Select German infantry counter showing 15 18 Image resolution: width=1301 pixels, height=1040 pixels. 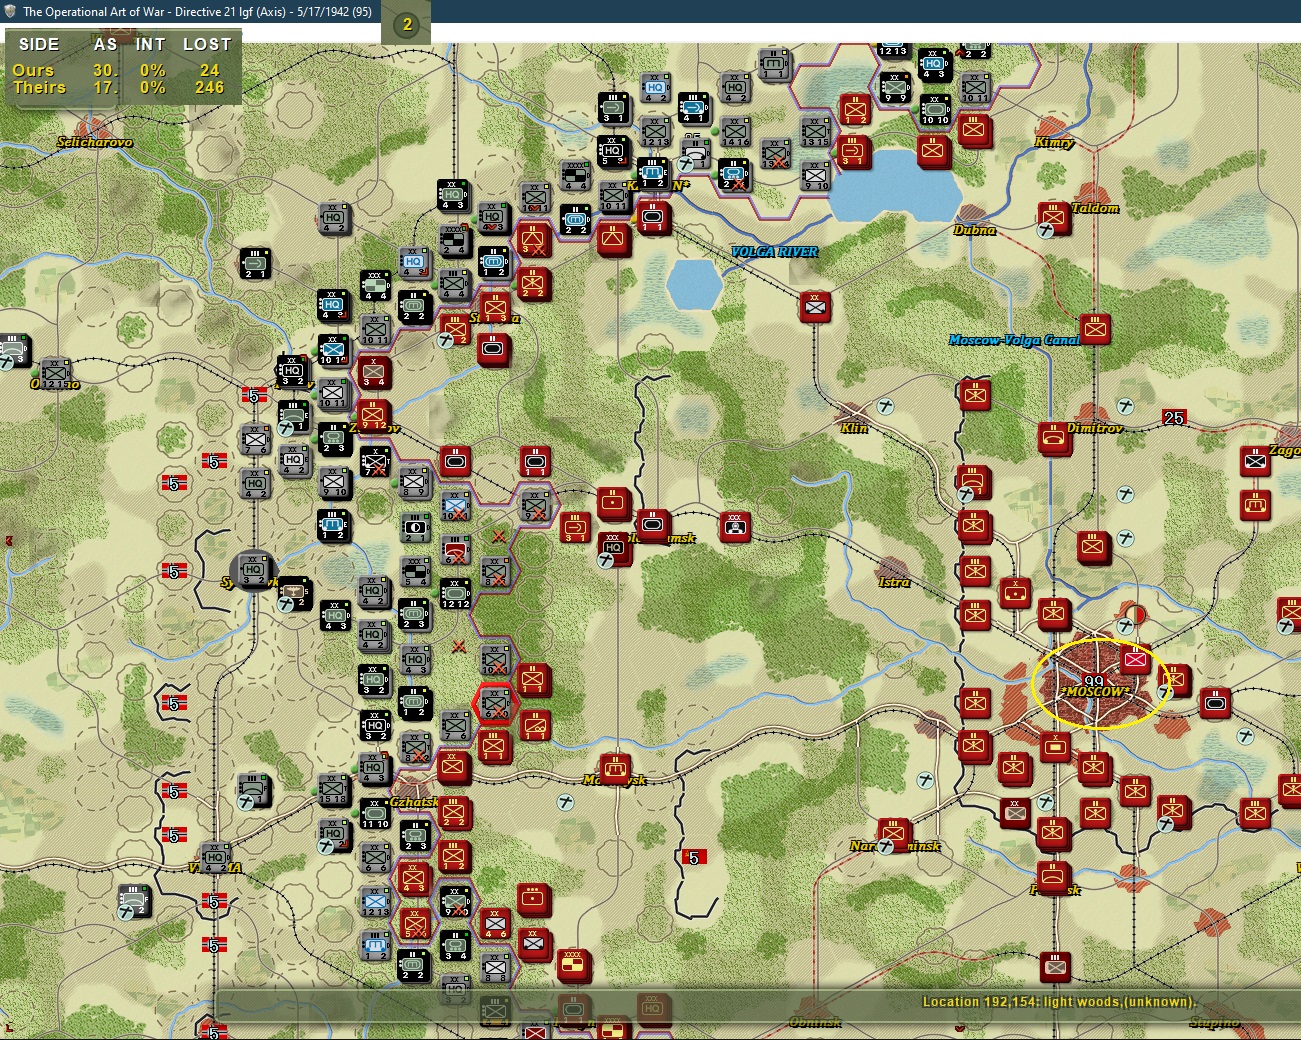coord(334,789)
